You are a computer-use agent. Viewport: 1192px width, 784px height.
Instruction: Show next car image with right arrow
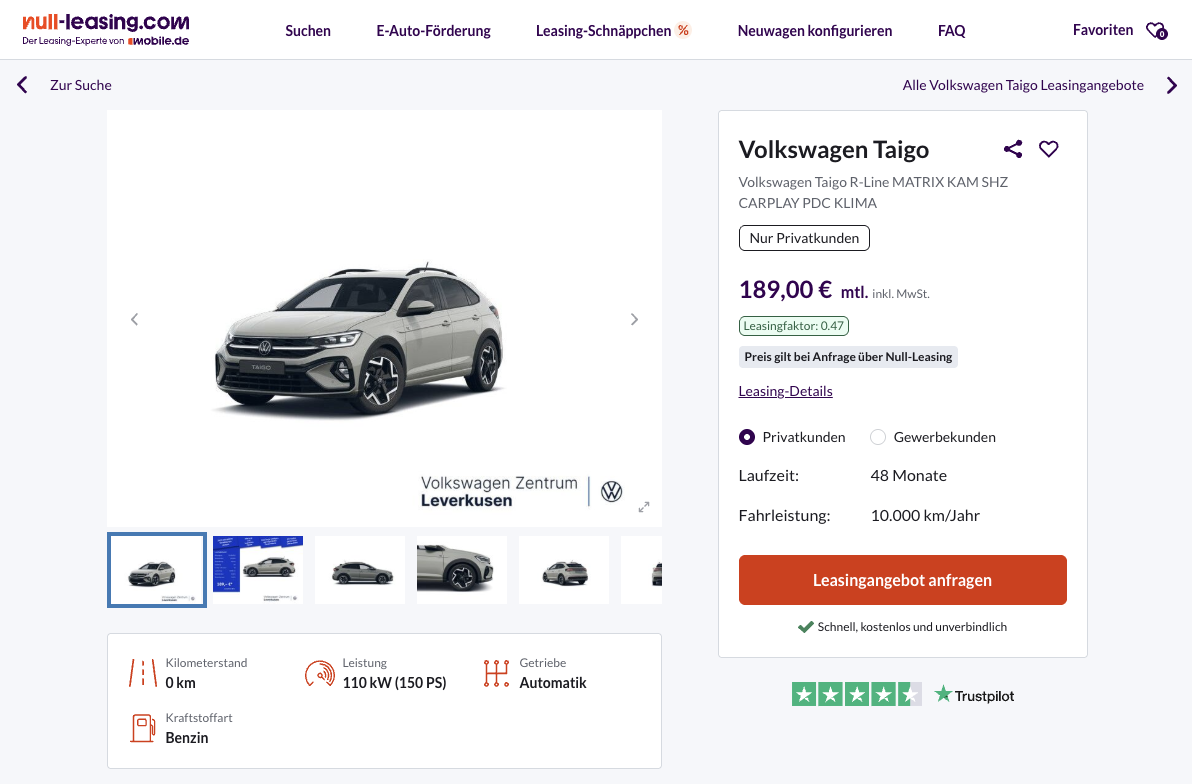[x=634, y=319]
